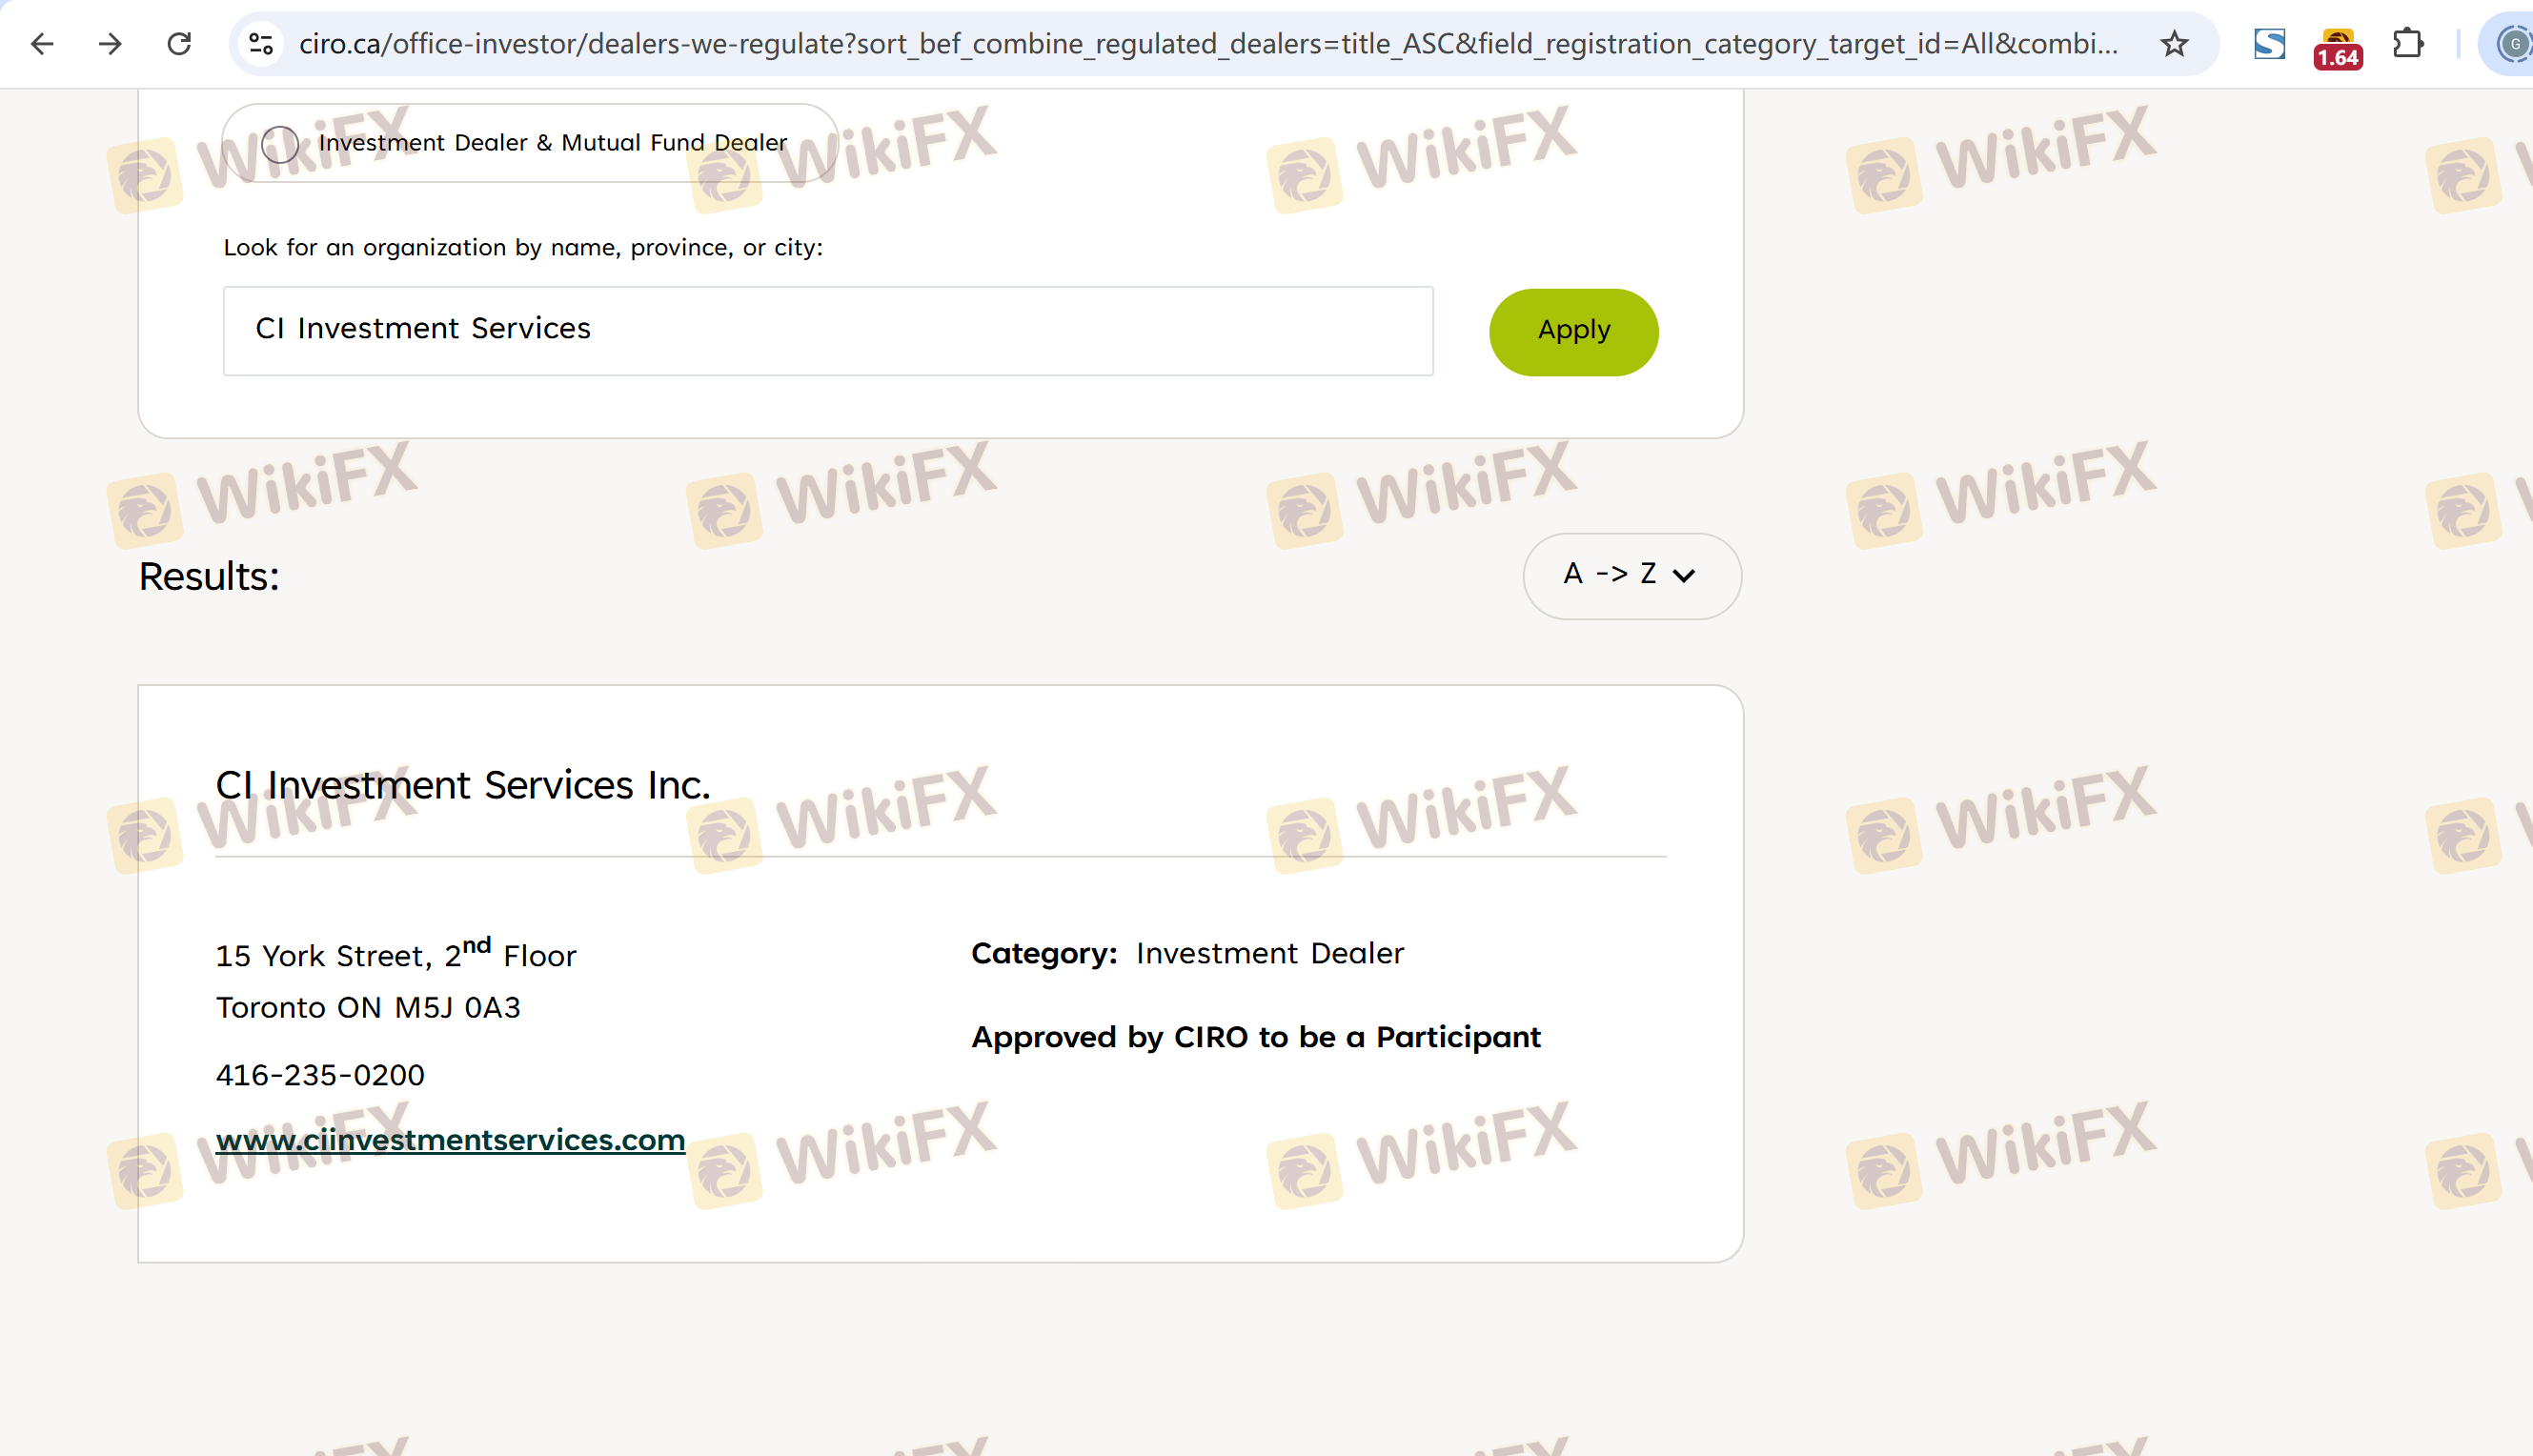Screen dimensions: 2533x1456
Task: Select Investment Dealer & Mutual Fund Dealer option
Action: point(281,144)
